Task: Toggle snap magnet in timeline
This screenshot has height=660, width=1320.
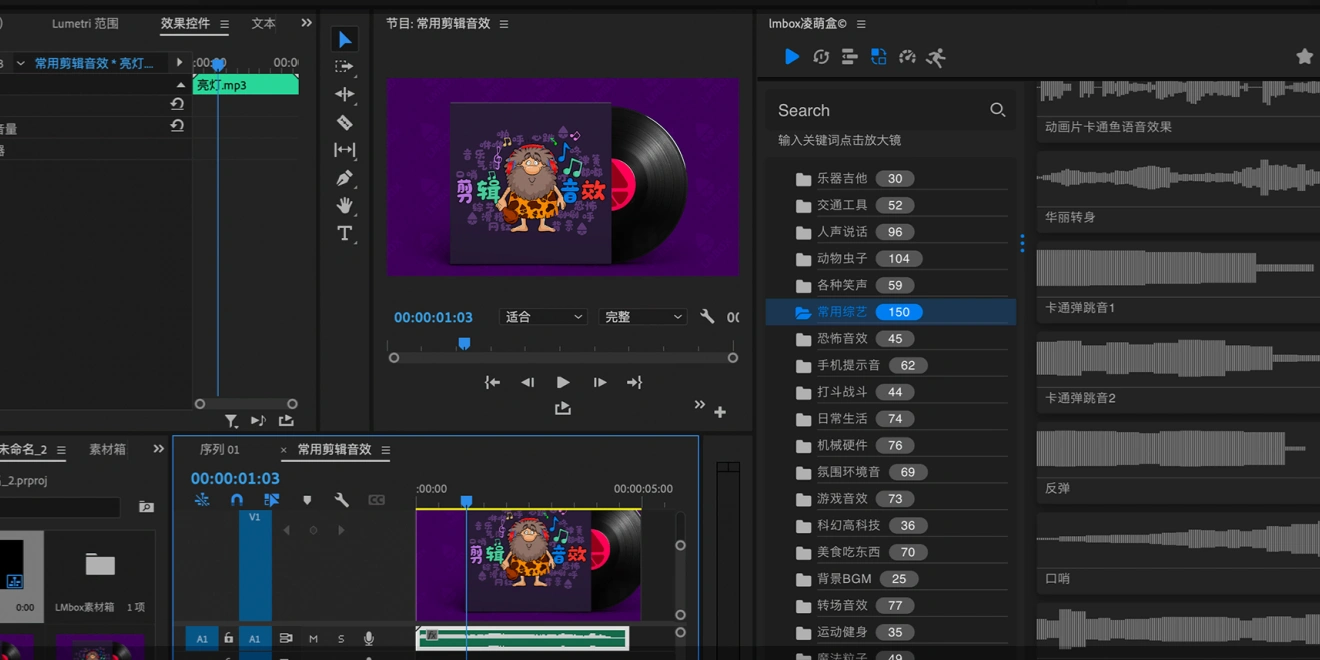Action: tap(237, 500)
